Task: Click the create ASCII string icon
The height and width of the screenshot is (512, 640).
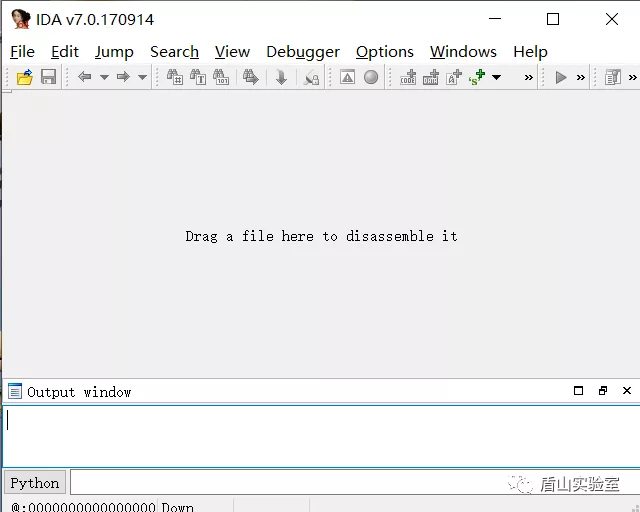Action: pyautogui.click(x=453, y=77)
